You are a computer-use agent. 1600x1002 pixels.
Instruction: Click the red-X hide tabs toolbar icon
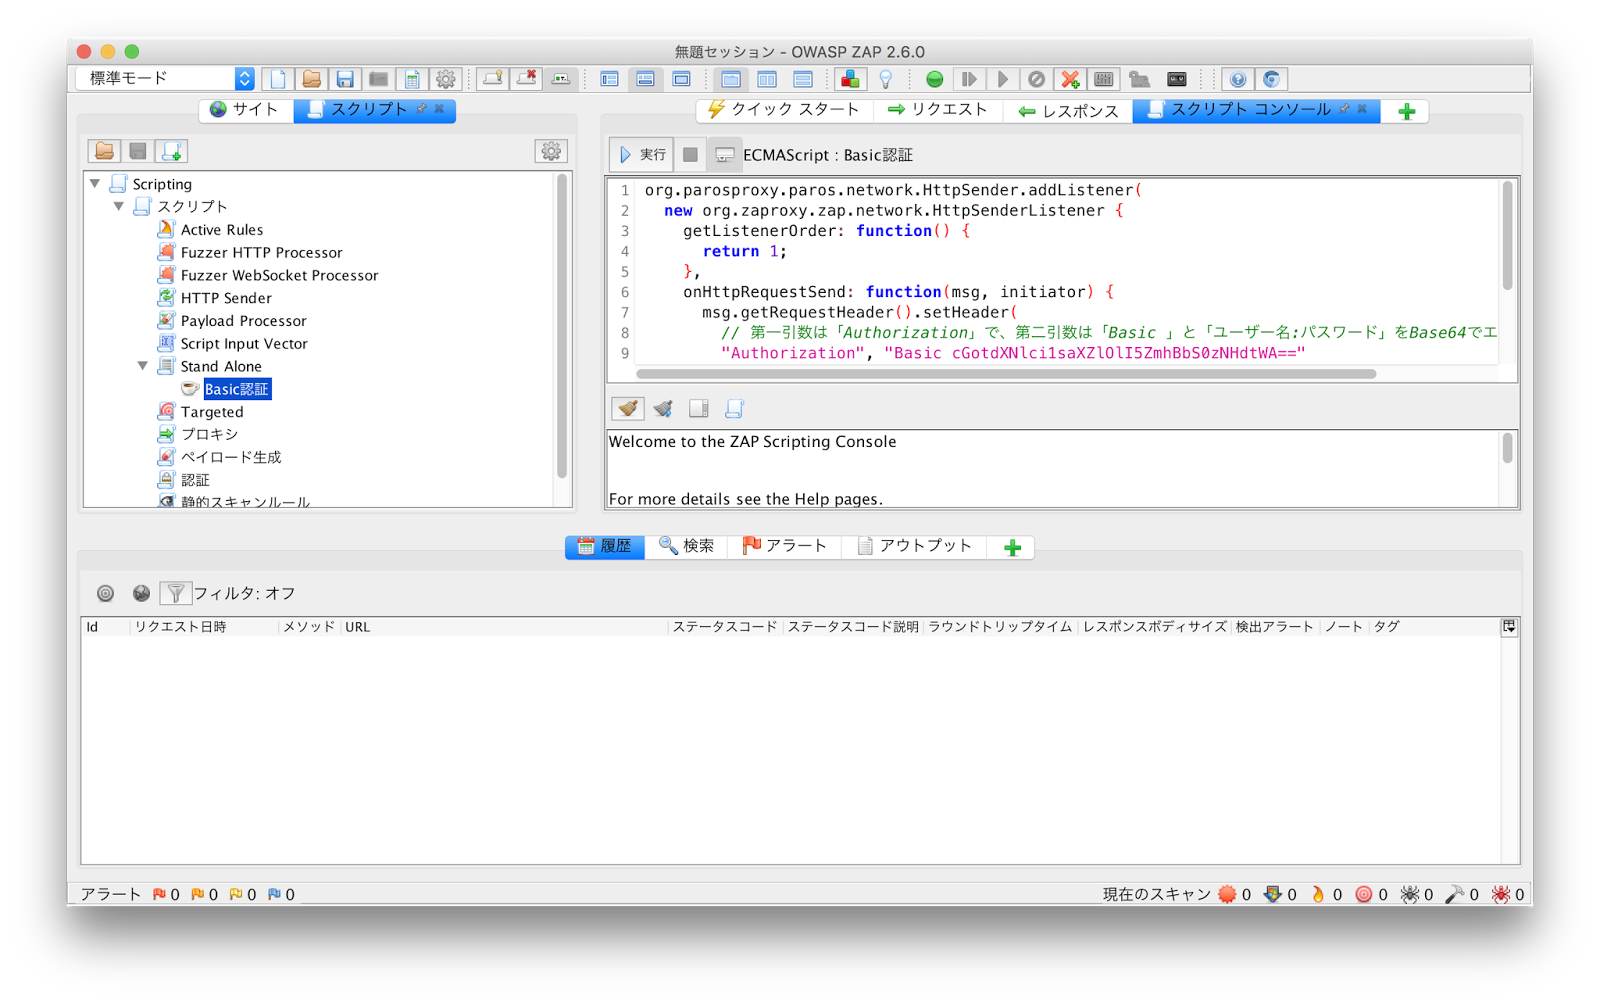tap(527, 79)
